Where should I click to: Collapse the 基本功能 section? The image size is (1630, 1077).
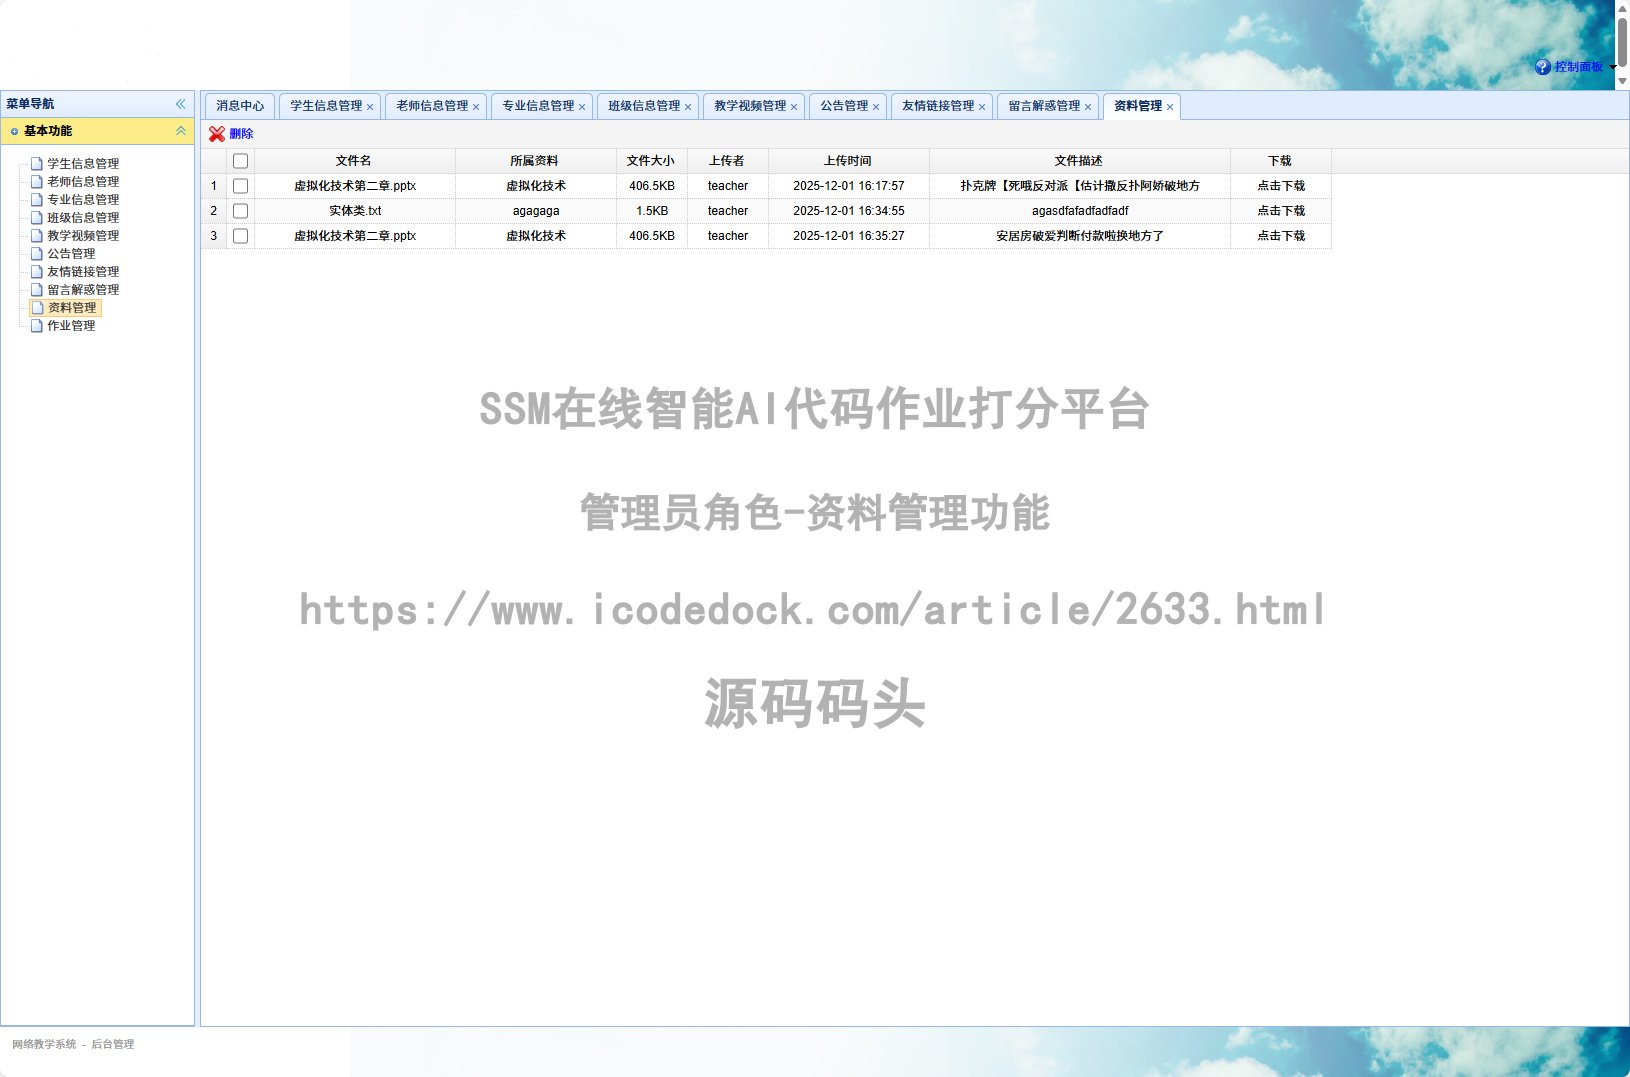click(181, 131)
